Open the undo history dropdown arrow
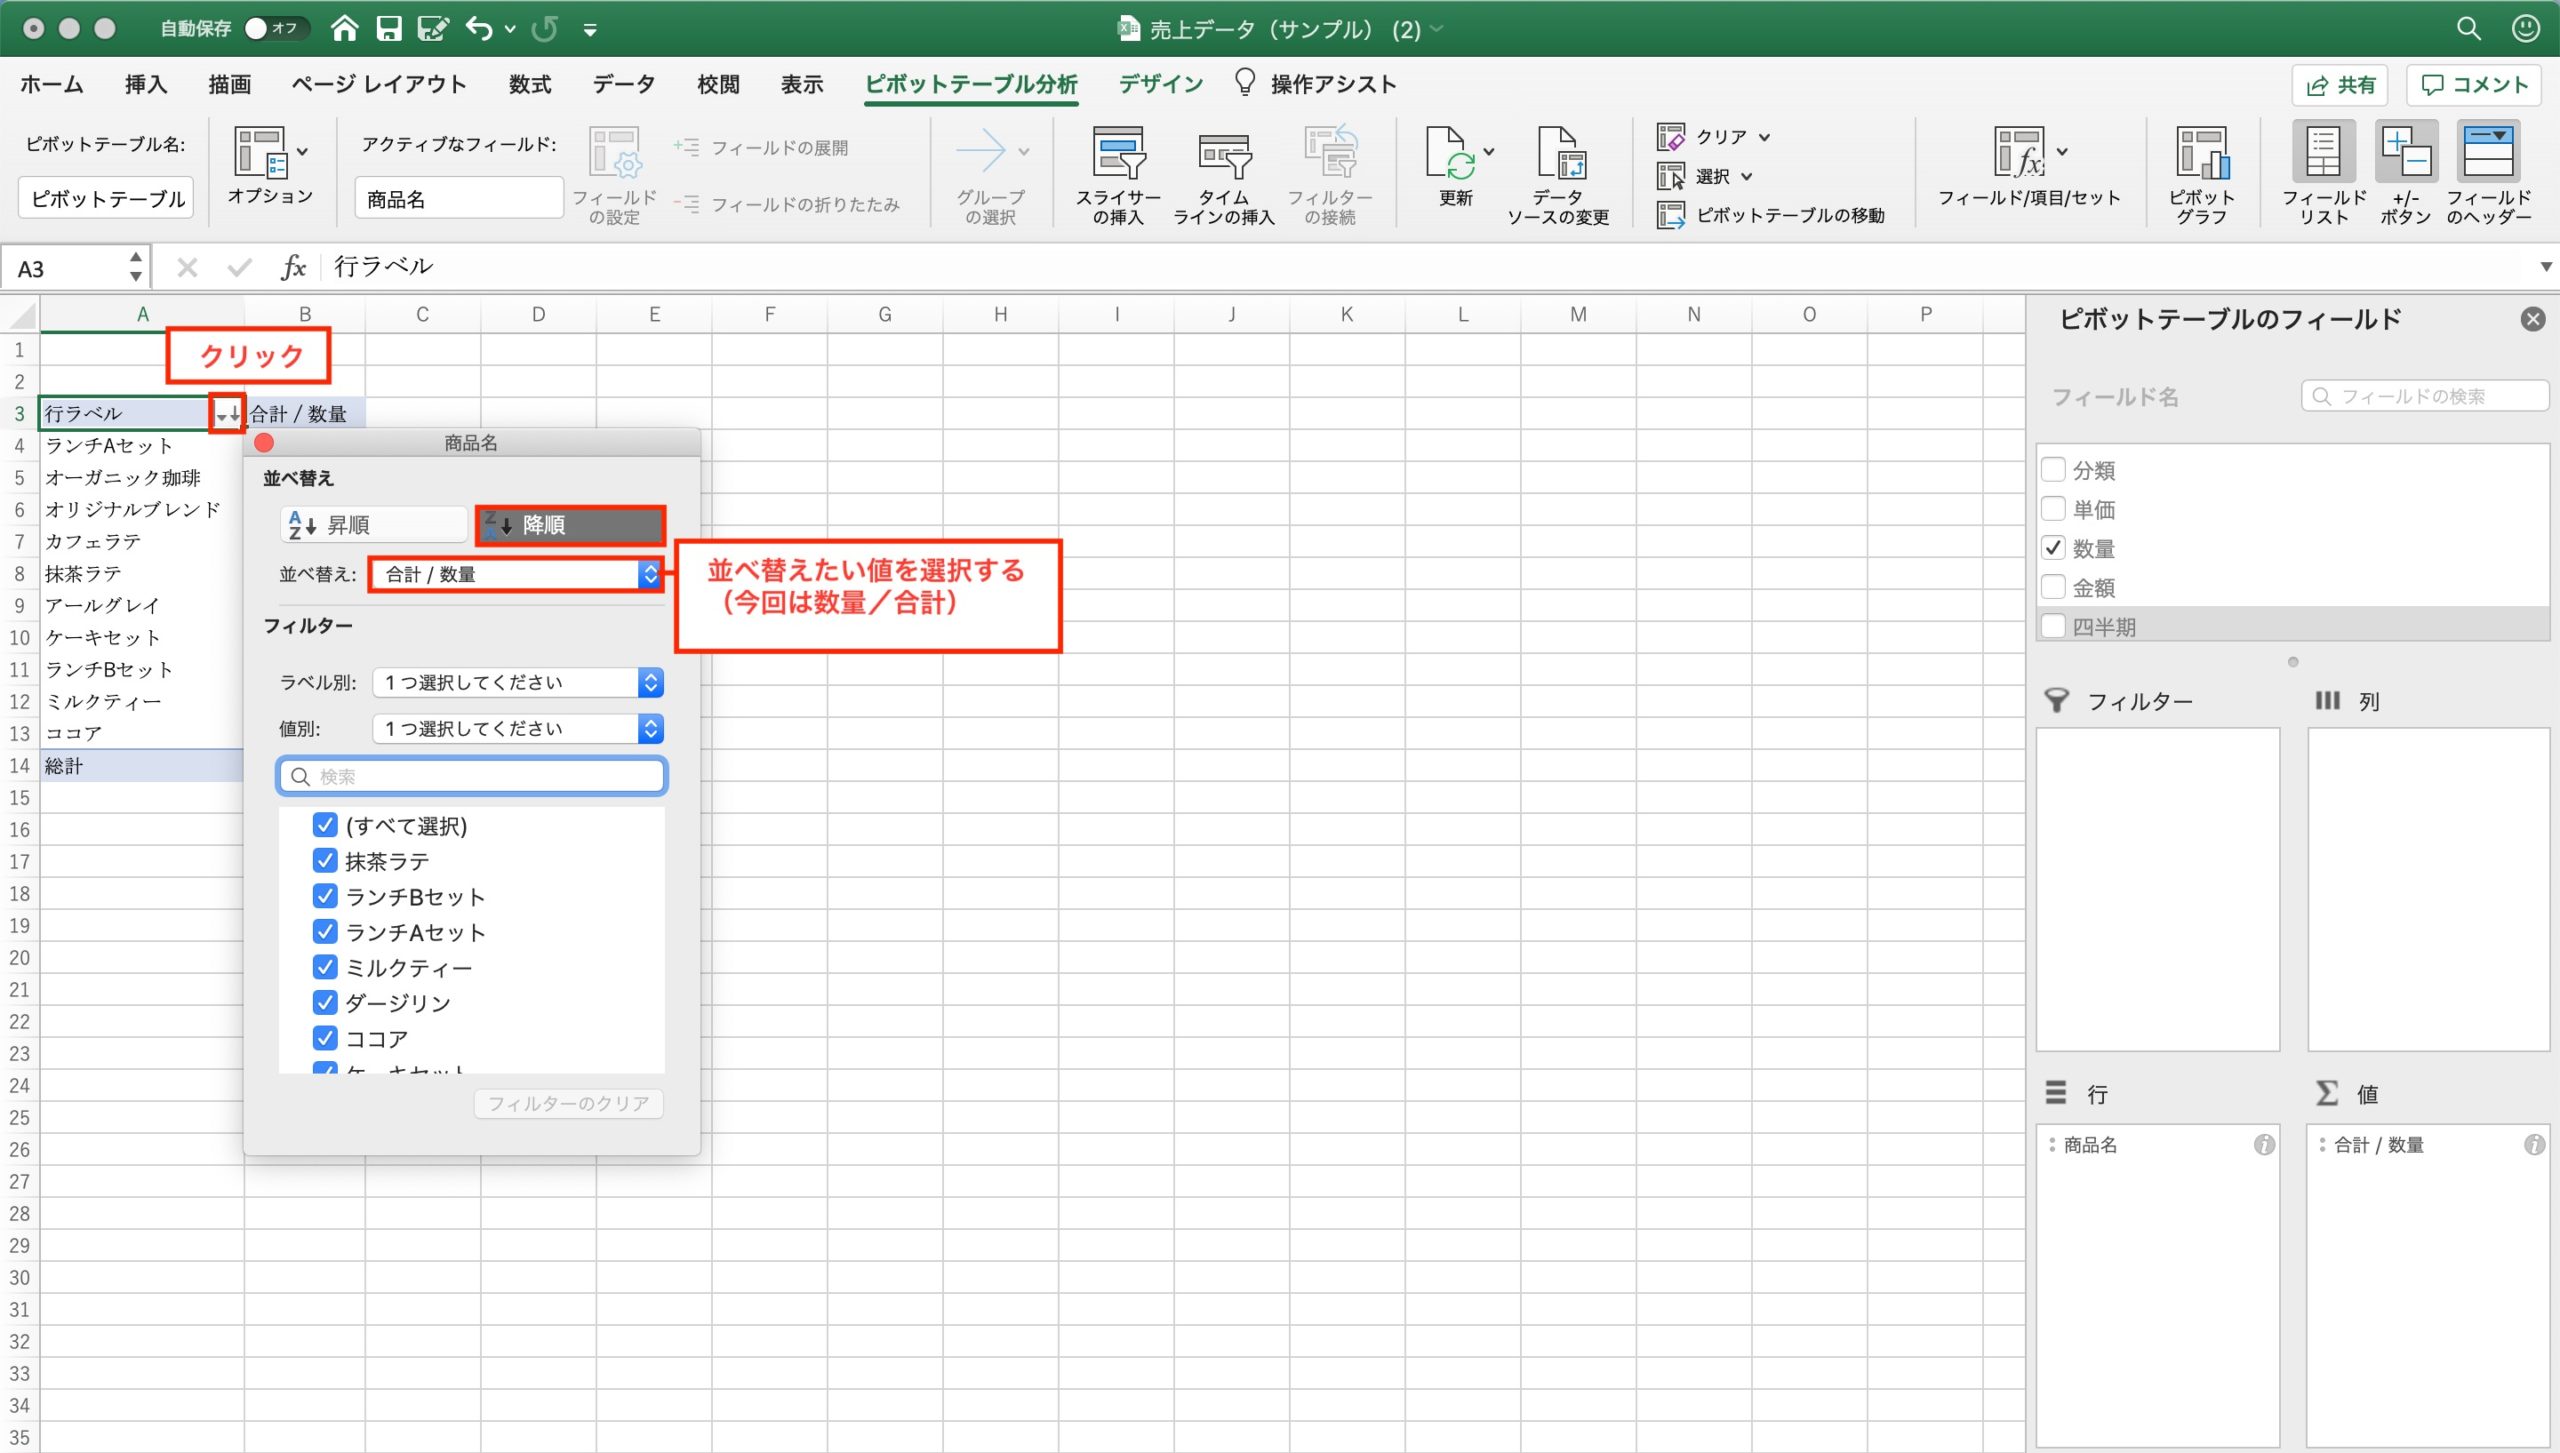Screen dimensions: 2560x1453 point(510,30)
